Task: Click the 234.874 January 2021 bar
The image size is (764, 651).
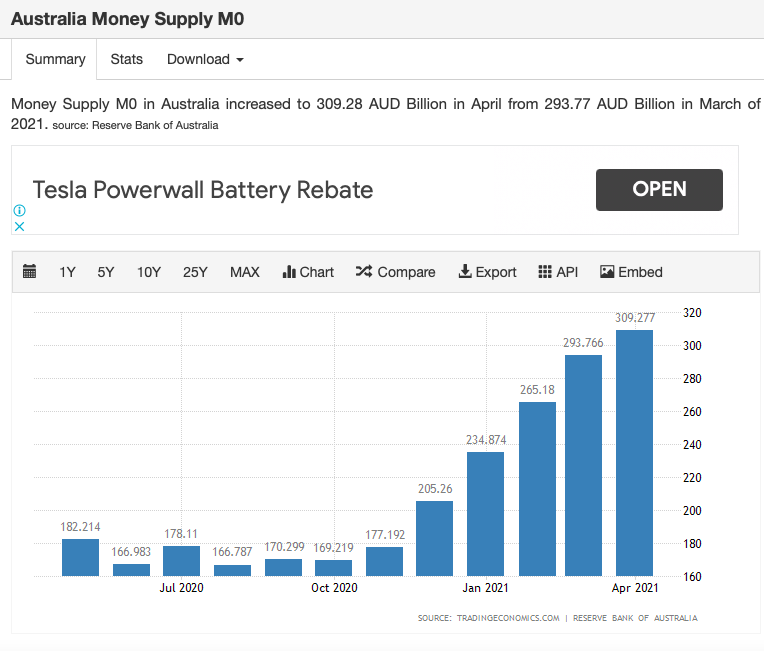Action: coord(486,514)
